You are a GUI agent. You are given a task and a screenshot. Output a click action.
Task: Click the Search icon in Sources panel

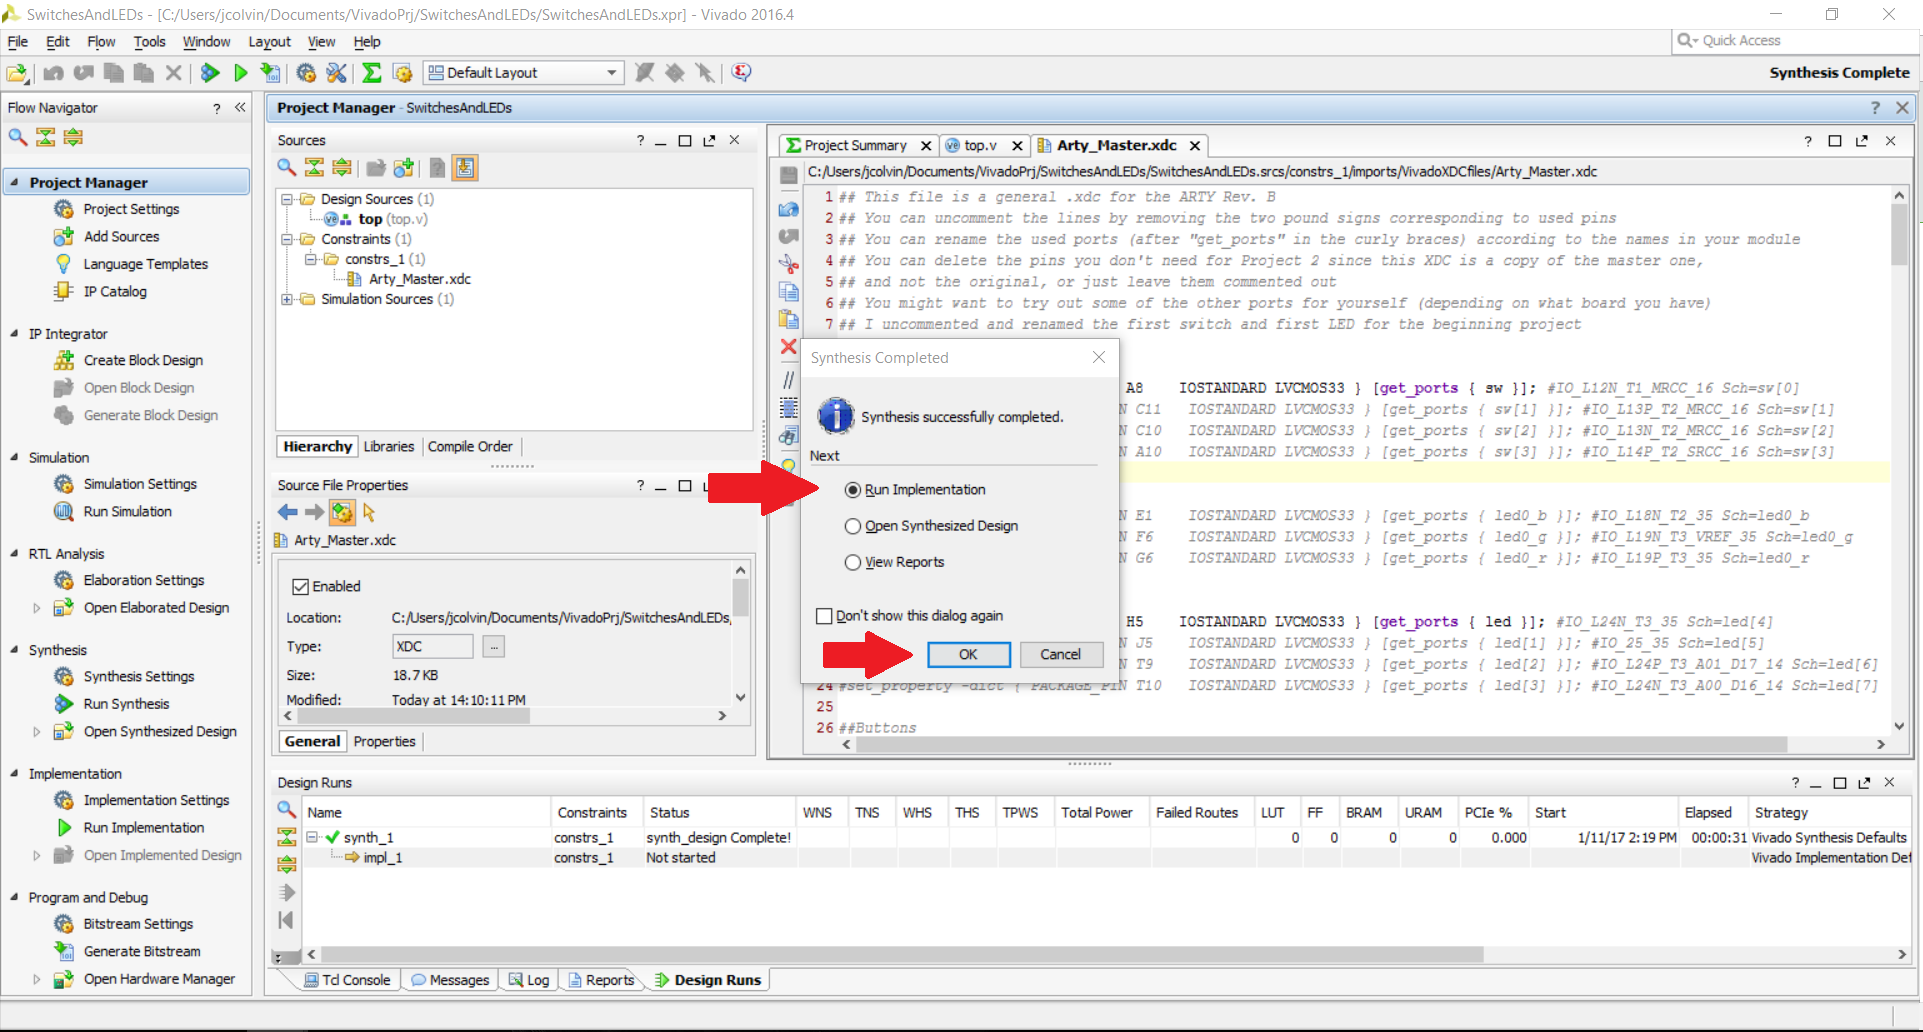tap(287, 168)
